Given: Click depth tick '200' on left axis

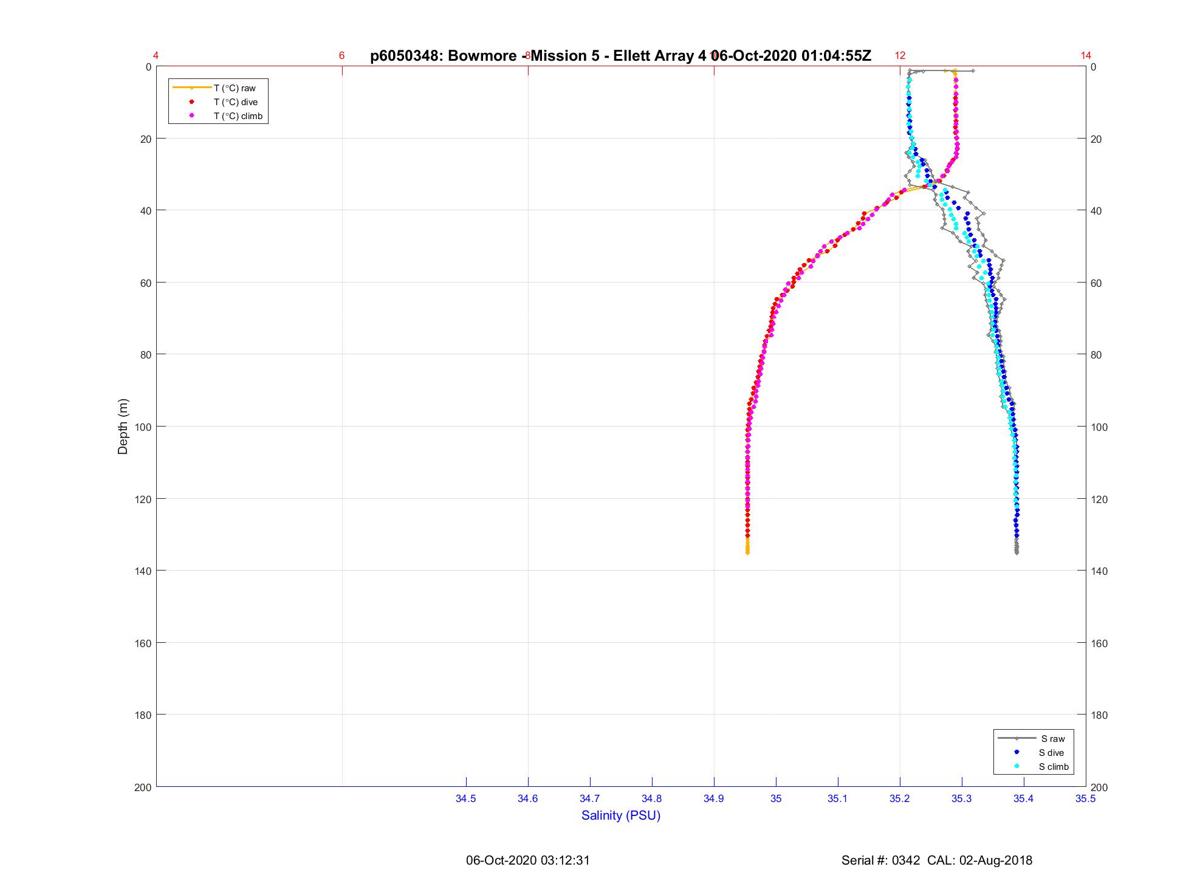Looking at the screenshot, I should point(142,787).
